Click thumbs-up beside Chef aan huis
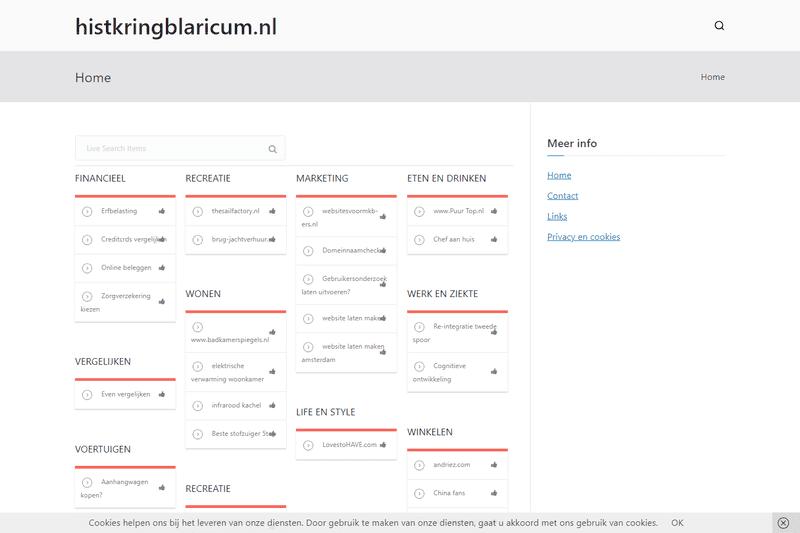Screen dimensions: 800x533 494,240
